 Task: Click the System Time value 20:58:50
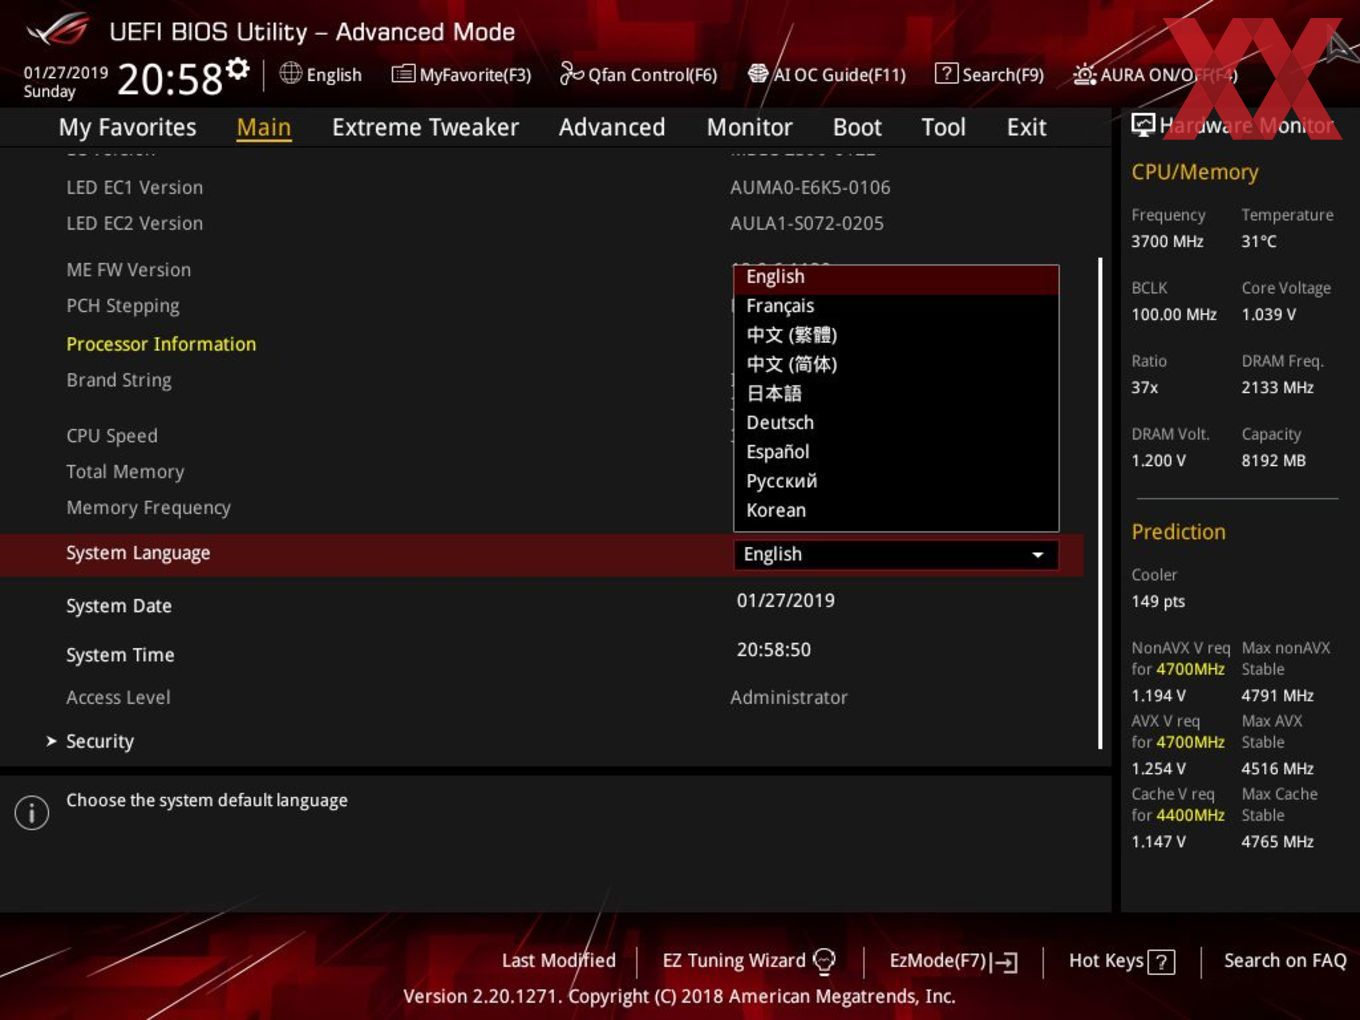774,649
